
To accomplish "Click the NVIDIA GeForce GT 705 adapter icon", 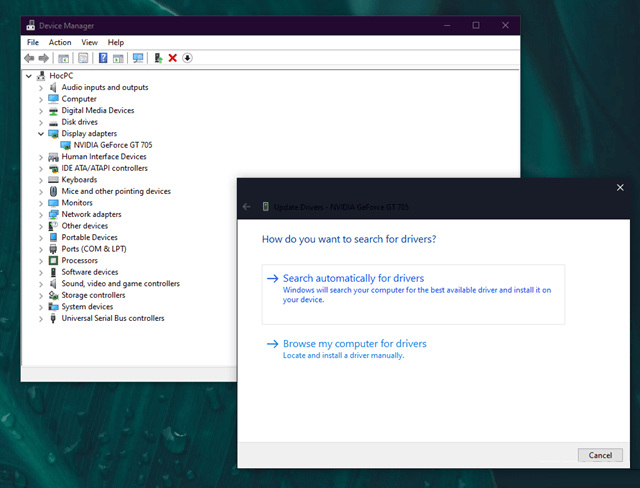I will (65, 145).
